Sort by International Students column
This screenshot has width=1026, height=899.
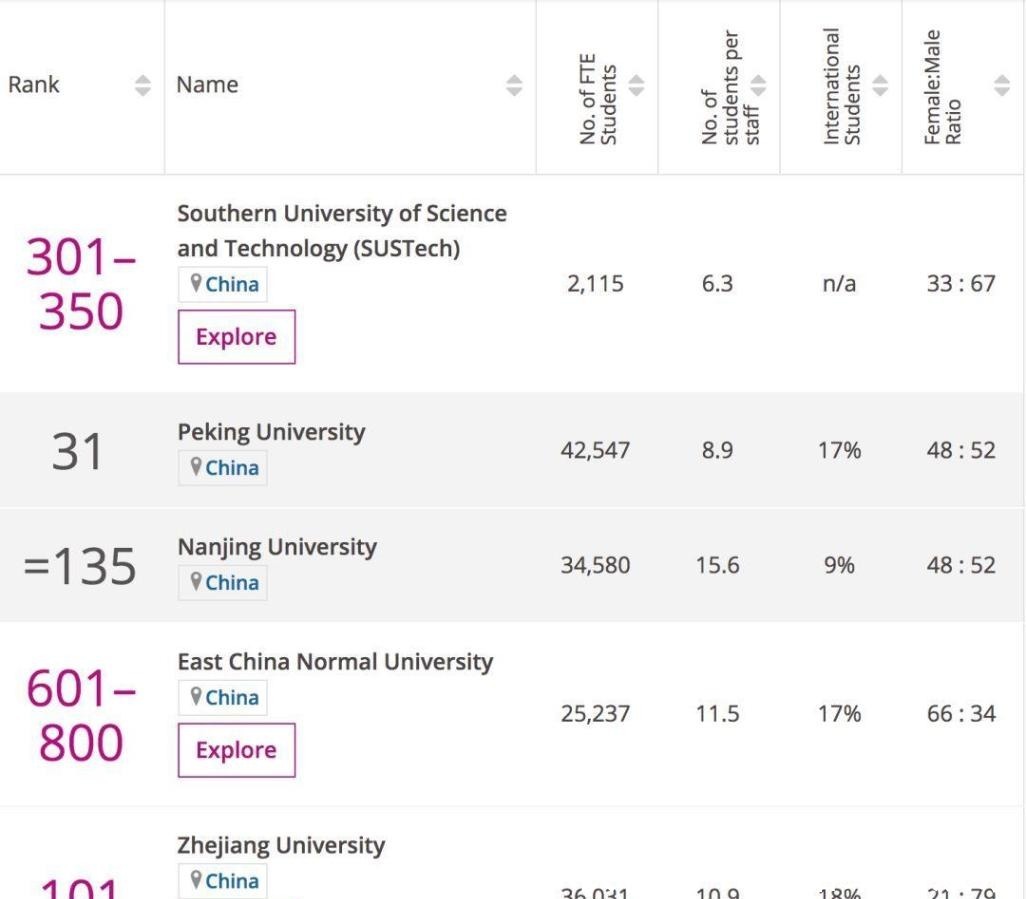[880, 85]
